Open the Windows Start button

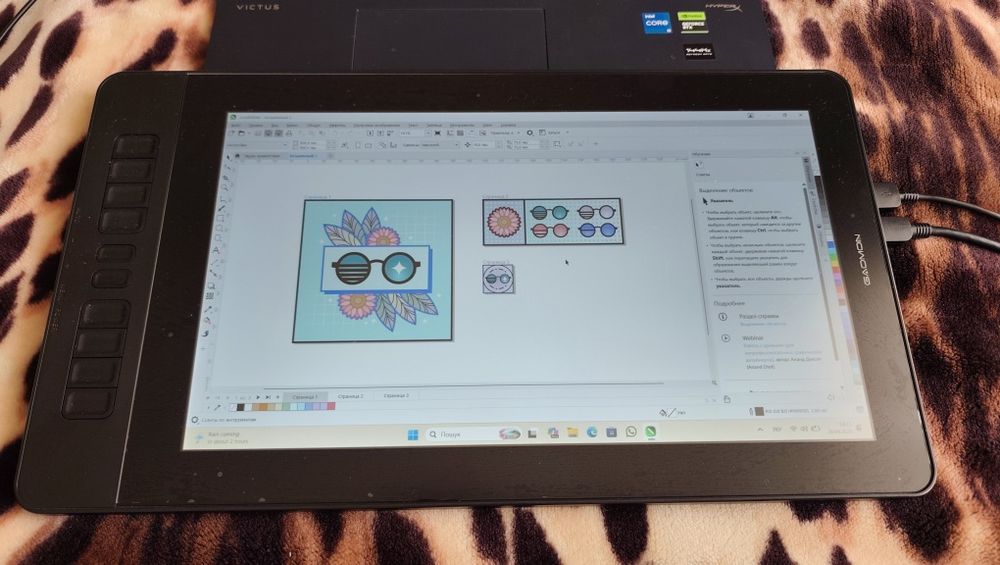click(x=413, y=435)
